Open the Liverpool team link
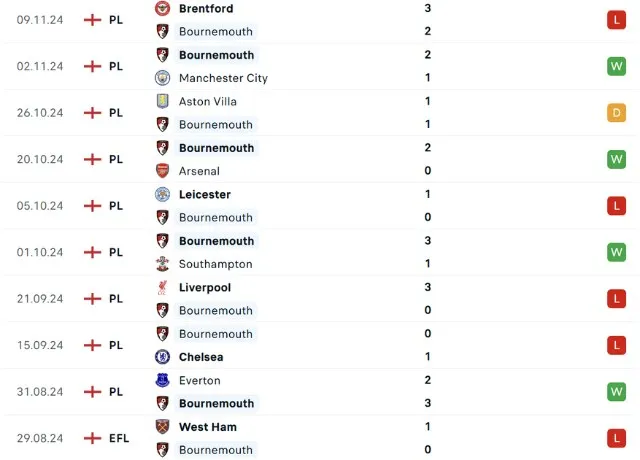Viewport: 640px width, 460px height. tap(205, 287)
